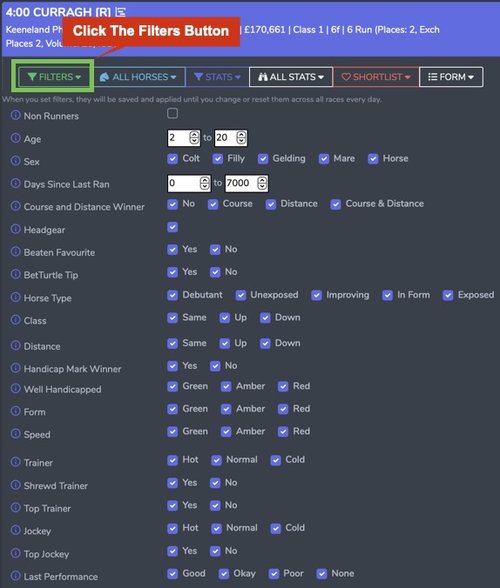Screen dimensions: 500x588
Task: Open the FILTERS dropdown
Action: [54, 77]
